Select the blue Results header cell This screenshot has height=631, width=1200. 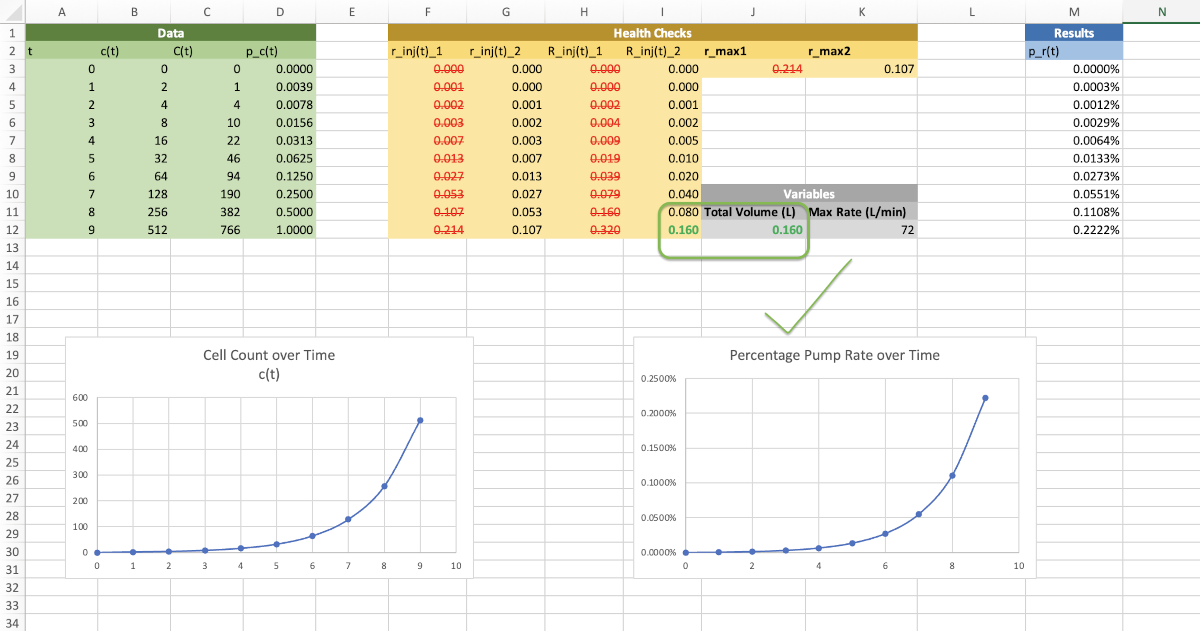coord(1074,33)
